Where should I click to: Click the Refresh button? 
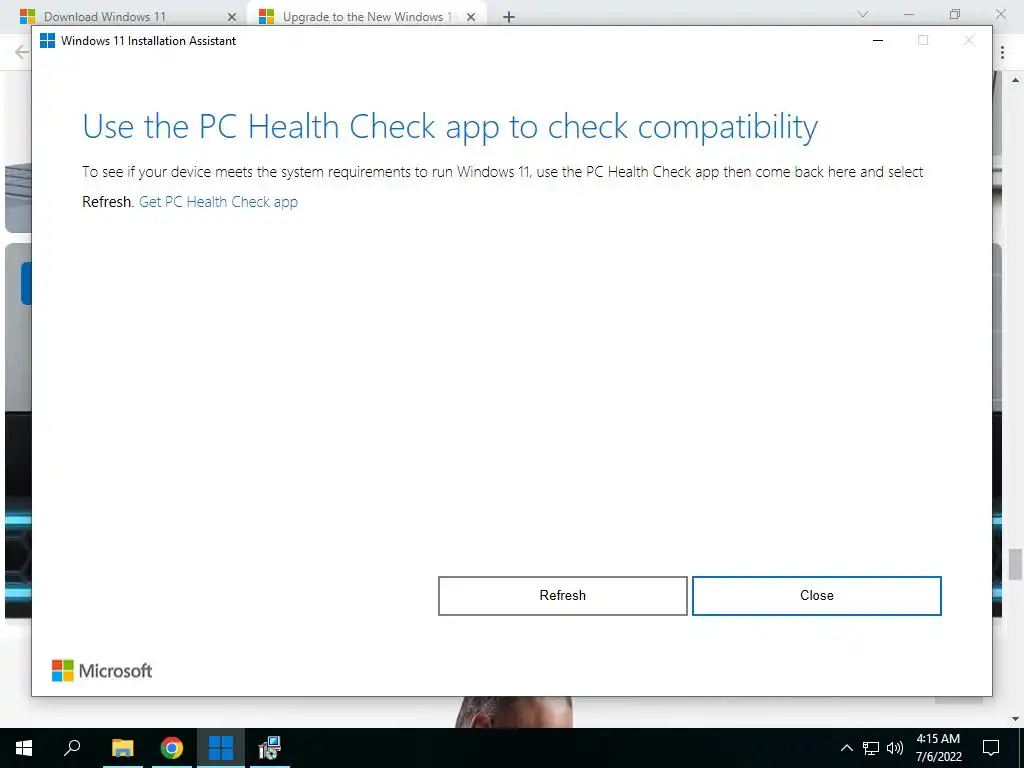pyautogui.click(x=562, y=596)
